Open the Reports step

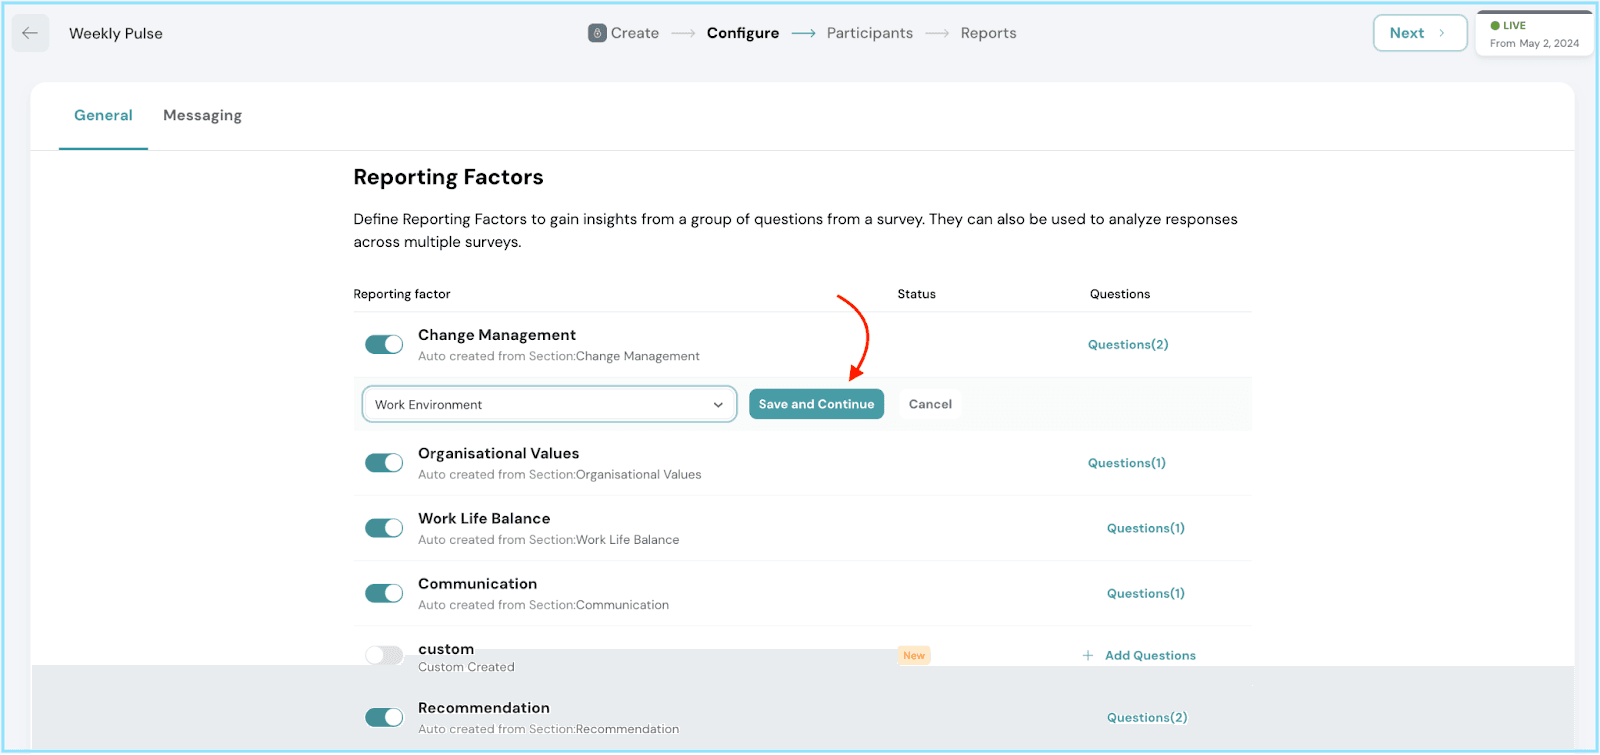tap(988, 33)
